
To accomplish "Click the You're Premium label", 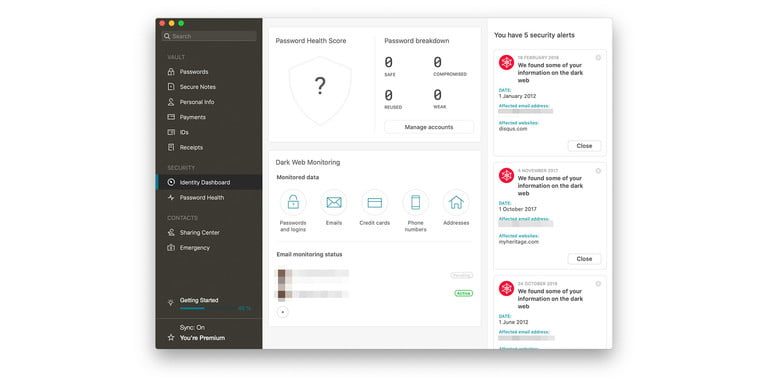I will click(x=202, y=338).
